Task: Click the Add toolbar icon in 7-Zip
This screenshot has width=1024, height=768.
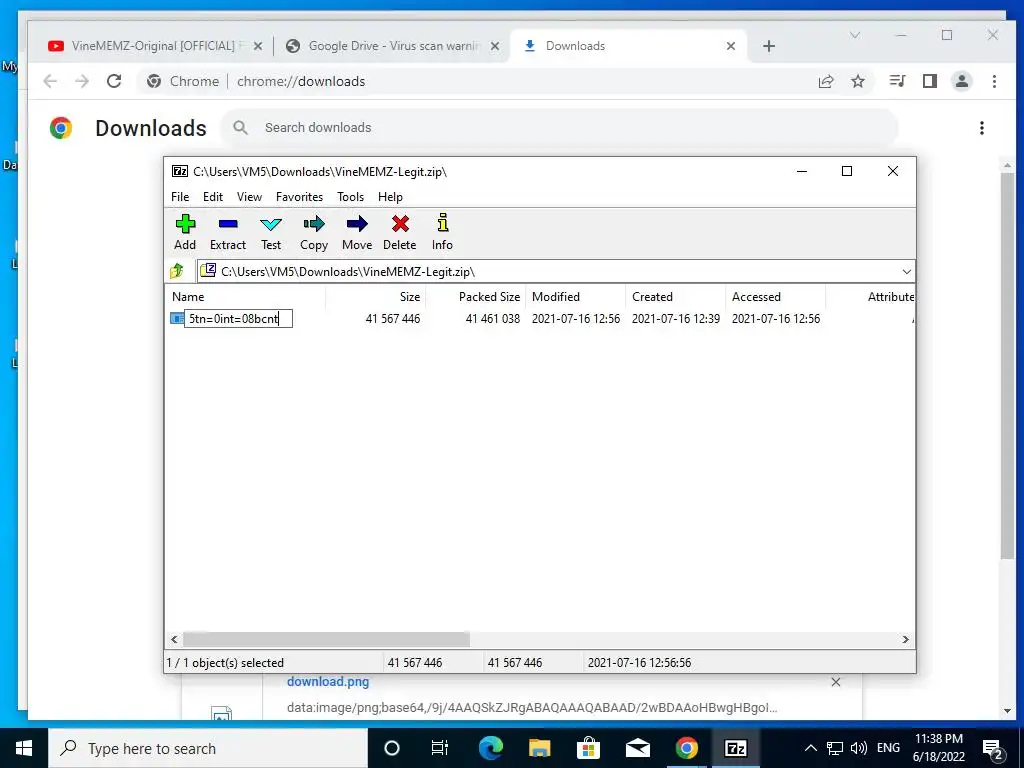Action: (x=185, y=232)
